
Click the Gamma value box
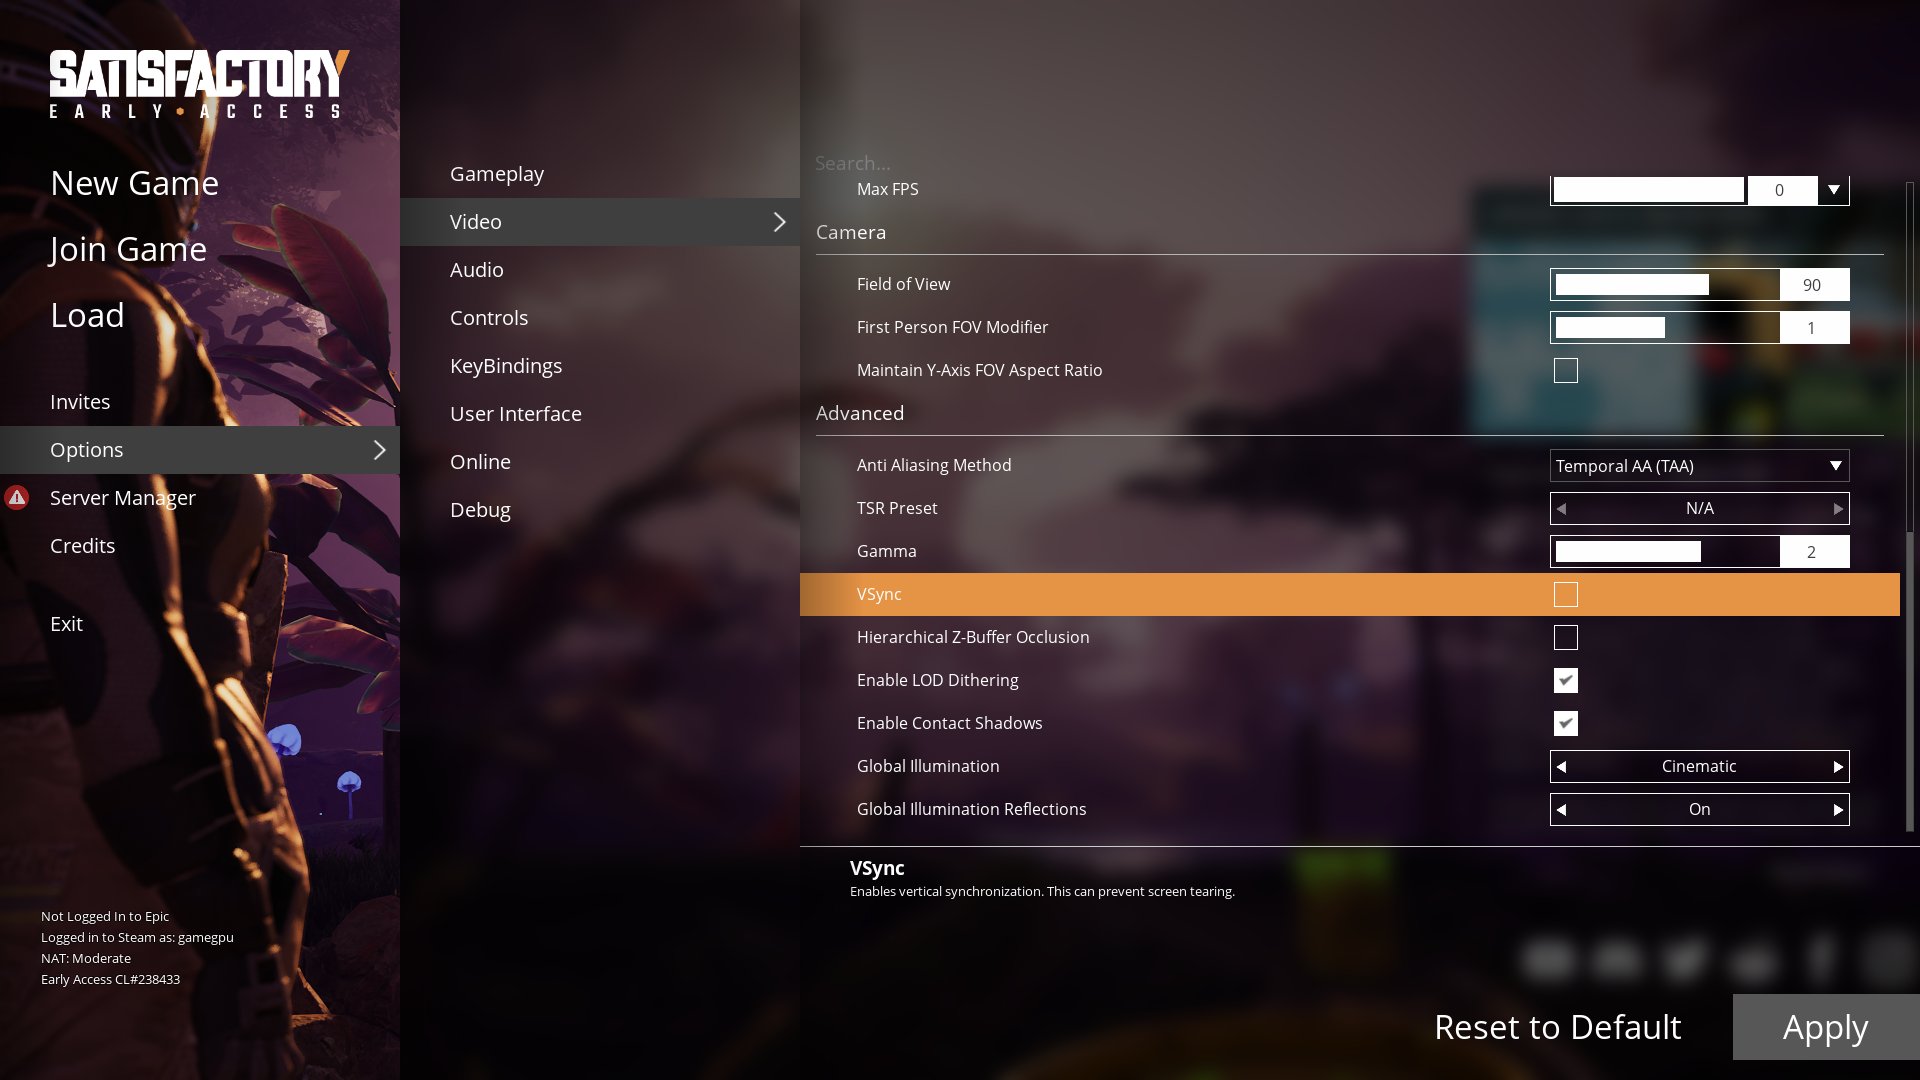click(x=1814, y=552)
